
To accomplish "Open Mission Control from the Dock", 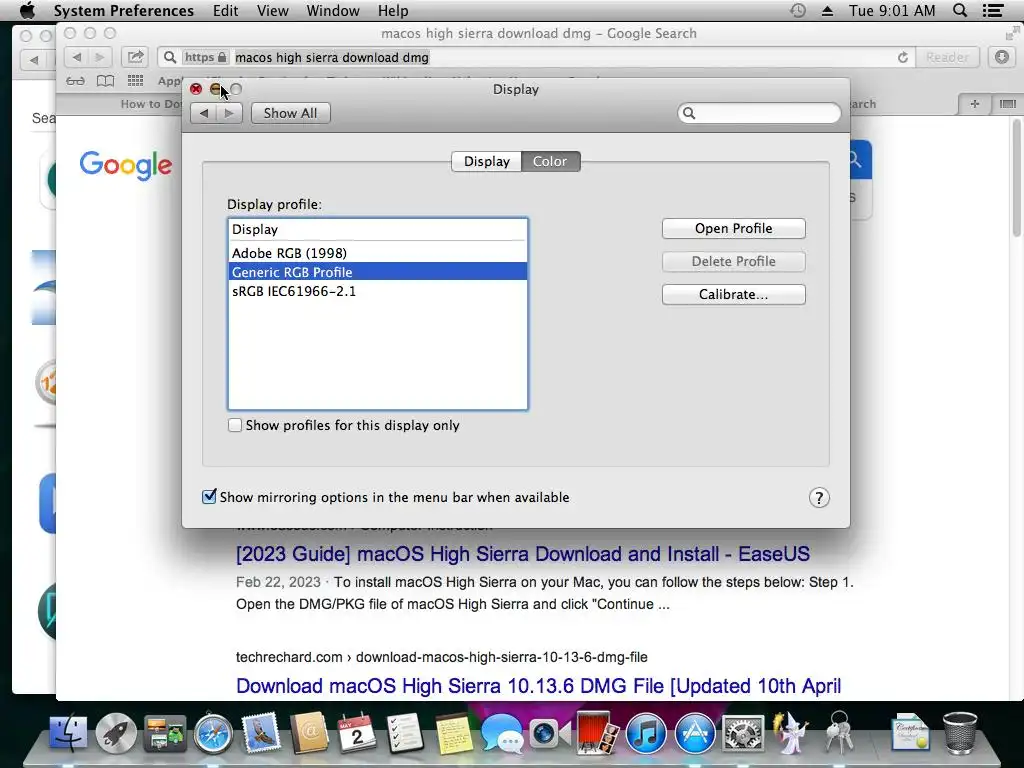I will (x=165, y=733).
